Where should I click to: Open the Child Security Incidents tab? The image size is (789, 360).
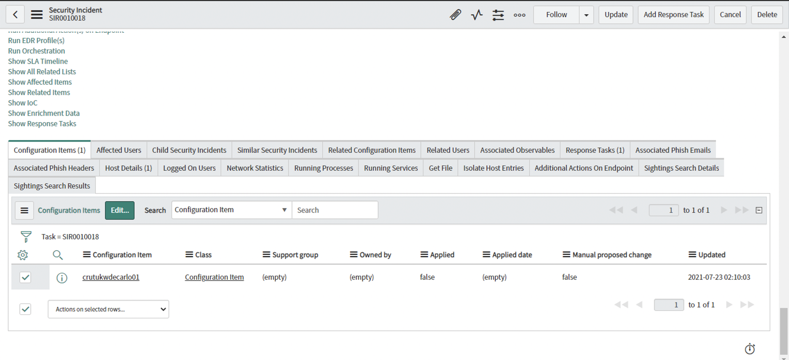click(x=189, y=150)
